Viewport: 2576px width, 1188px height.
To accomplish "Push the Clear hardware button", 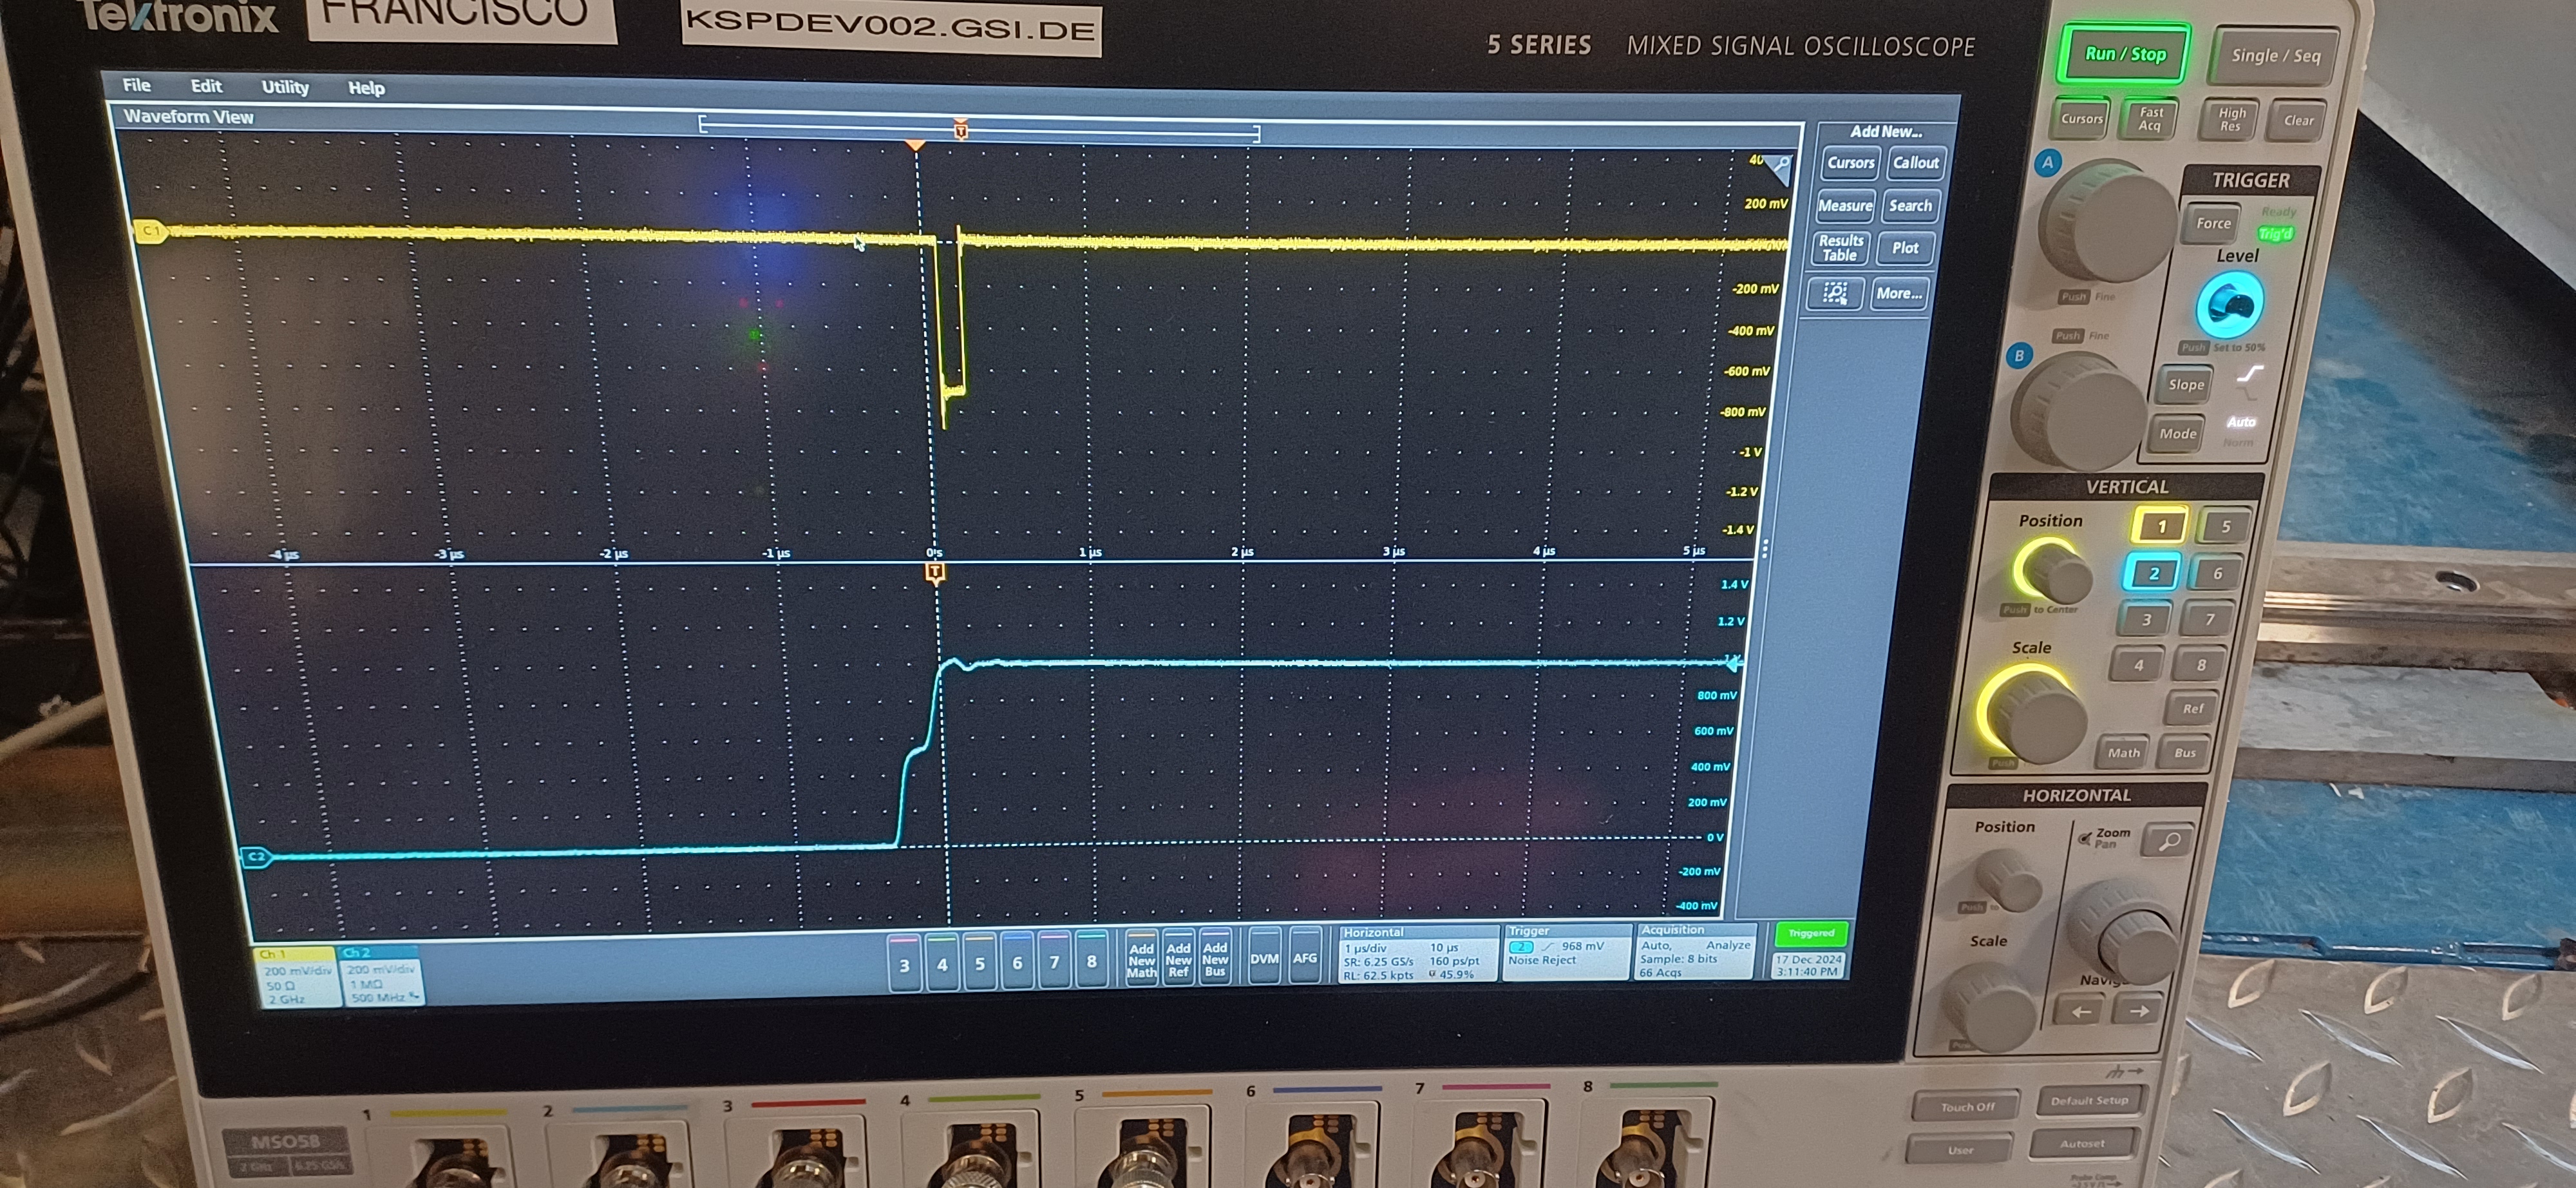I will [2298, 121].
